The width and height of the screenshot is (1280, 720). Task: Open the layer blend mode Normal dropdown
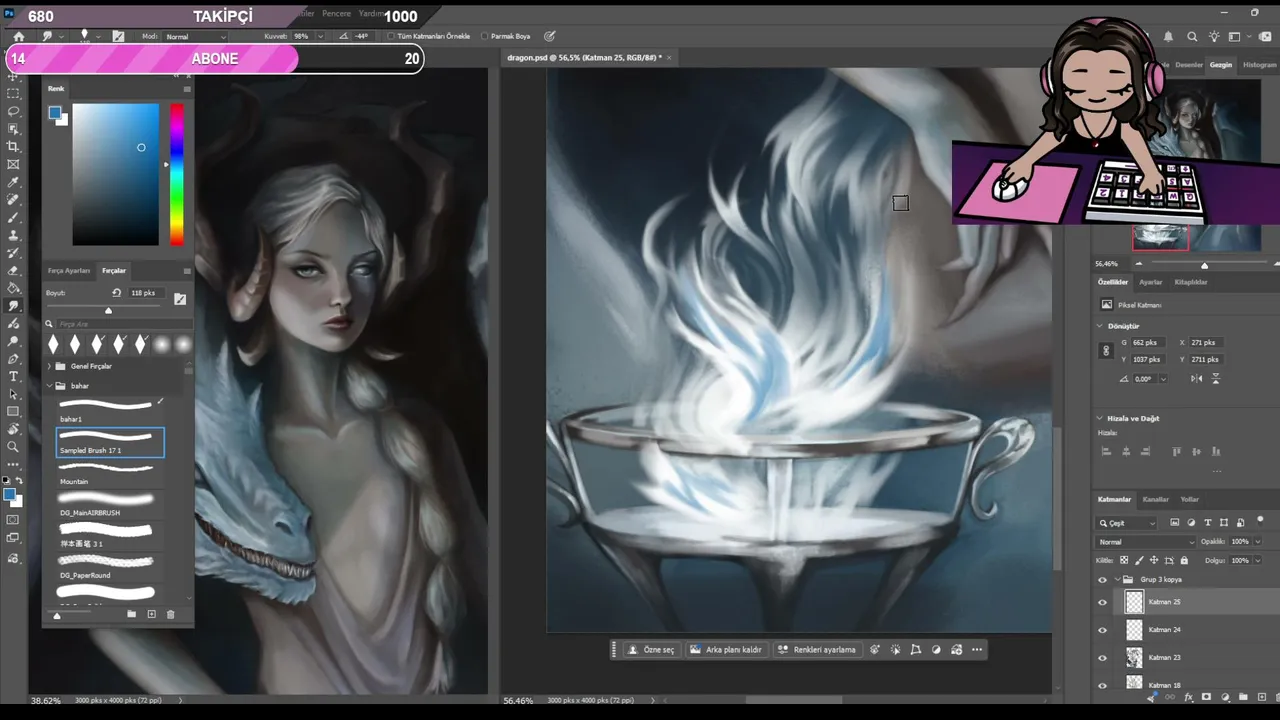click(x=1144, y=542)
